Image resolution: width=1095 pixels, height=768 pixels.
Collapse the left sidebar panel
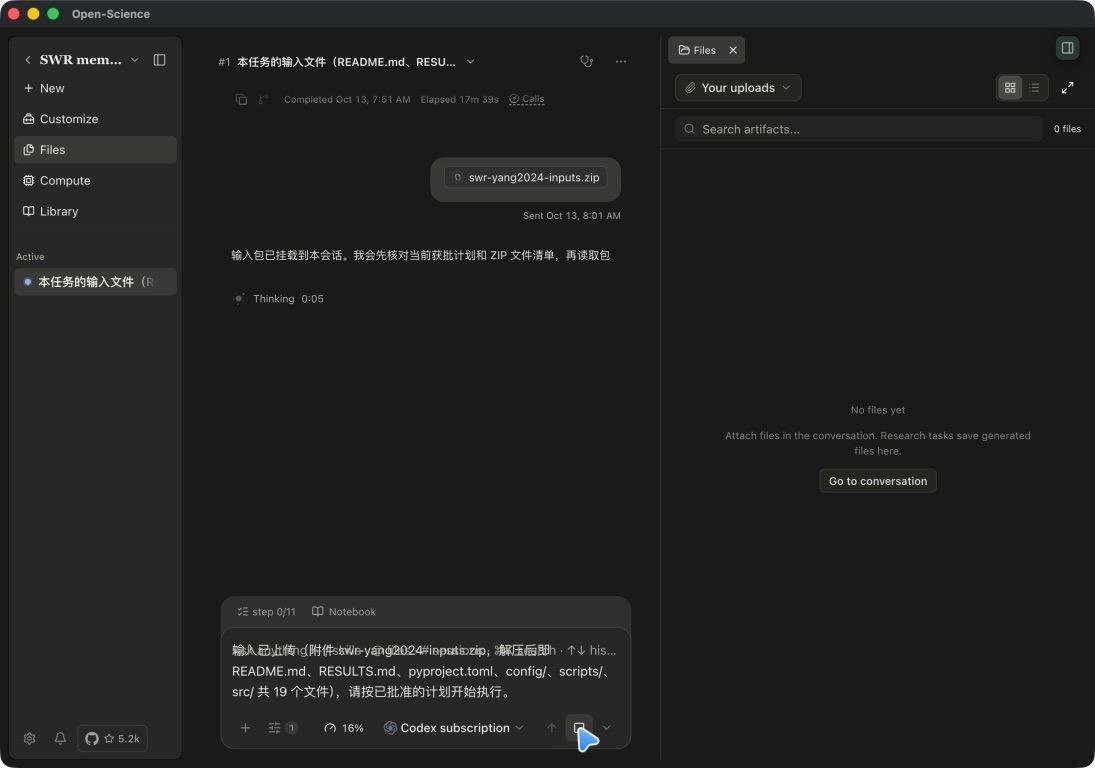coord(159,60)
